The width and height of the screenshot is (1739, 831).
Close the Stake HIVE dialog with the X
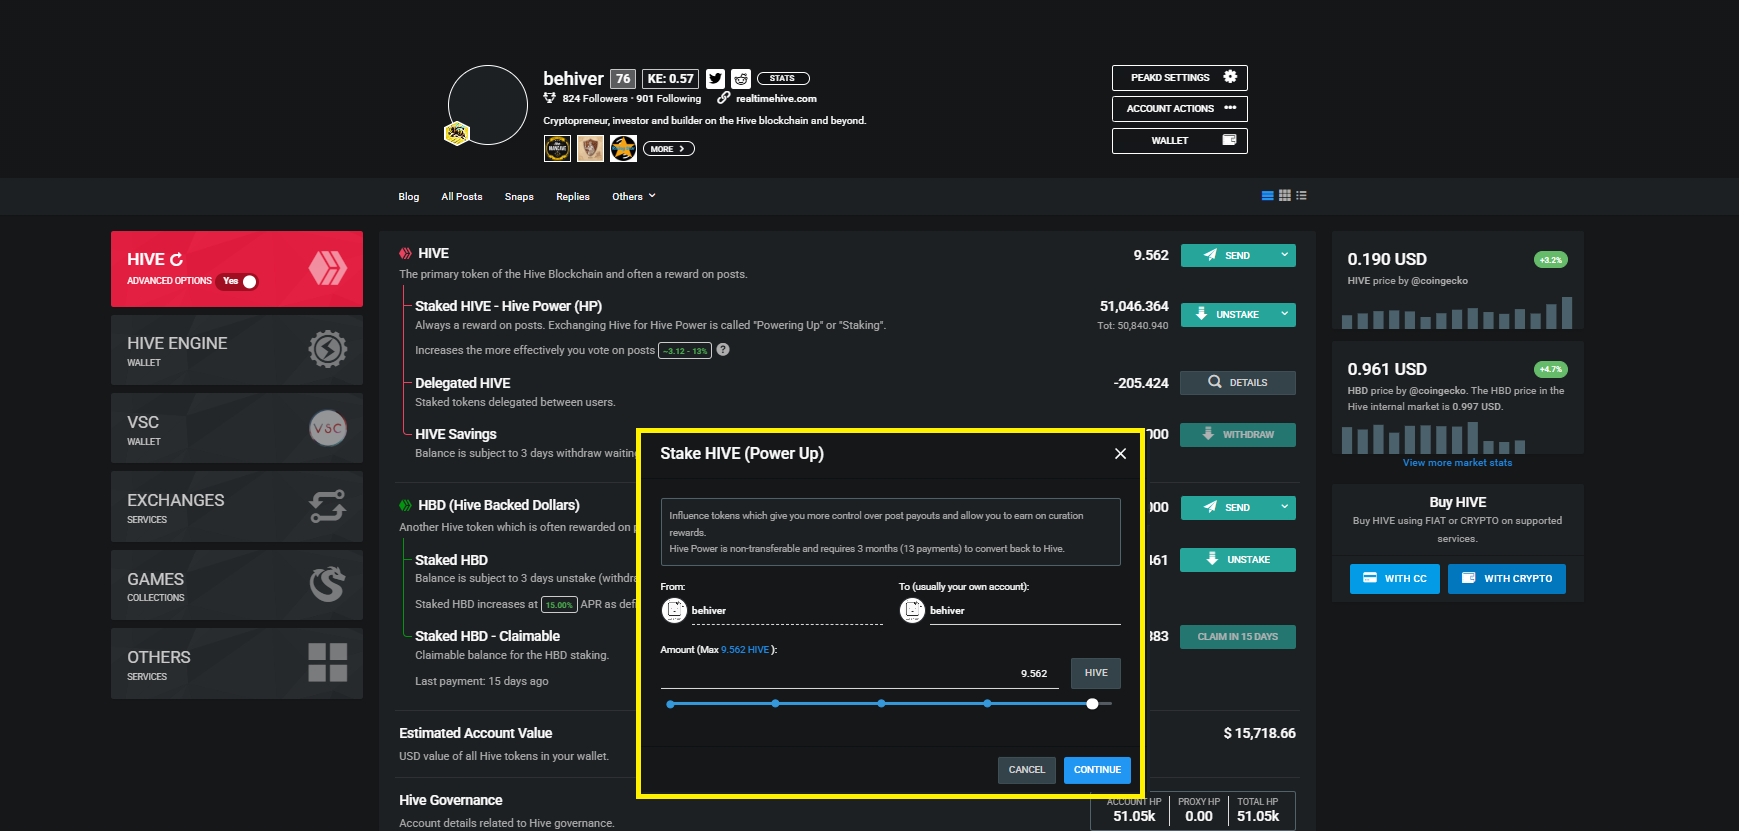(x=1120, y=454)
